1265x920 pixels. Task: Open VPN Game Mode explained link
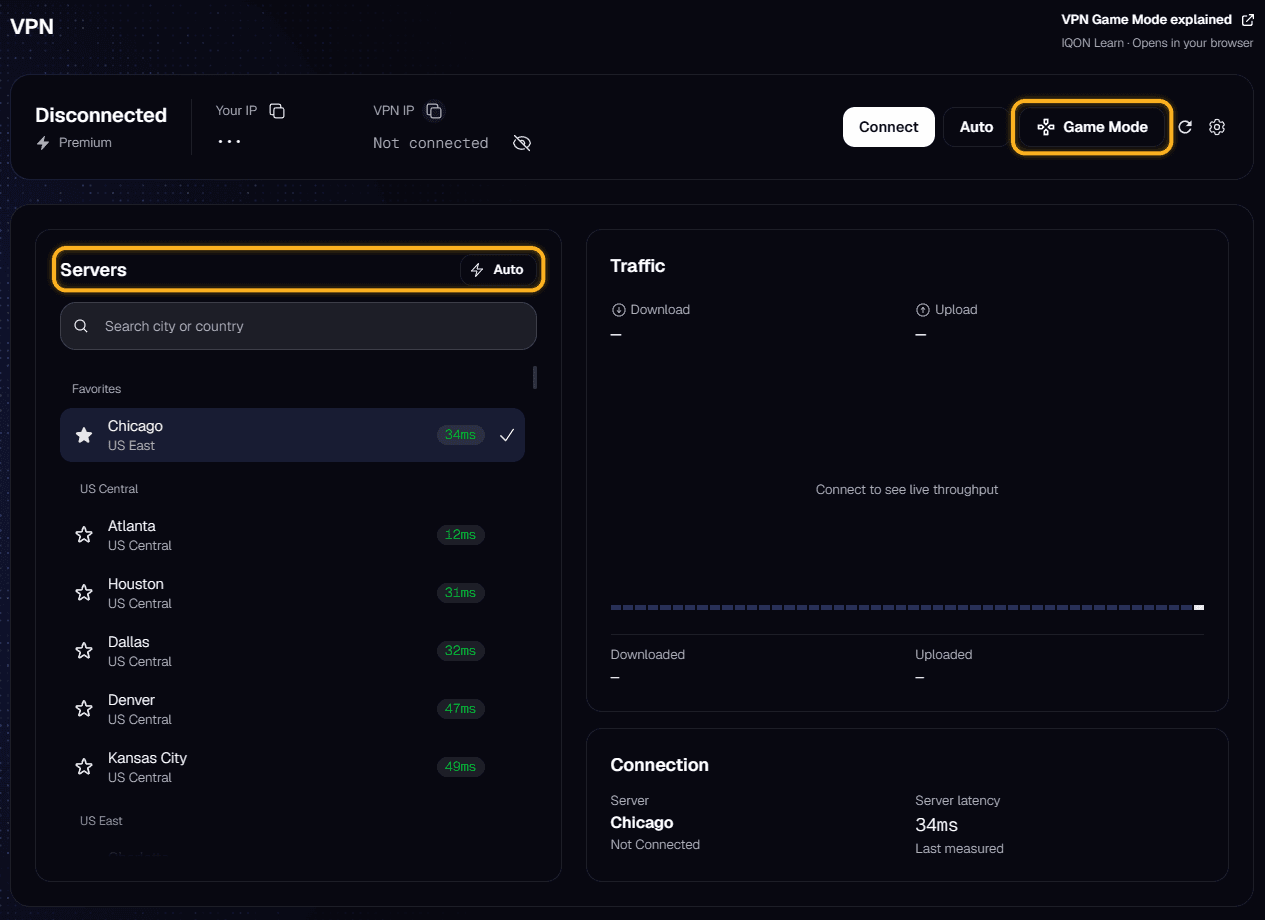[x=1147, y=20]
